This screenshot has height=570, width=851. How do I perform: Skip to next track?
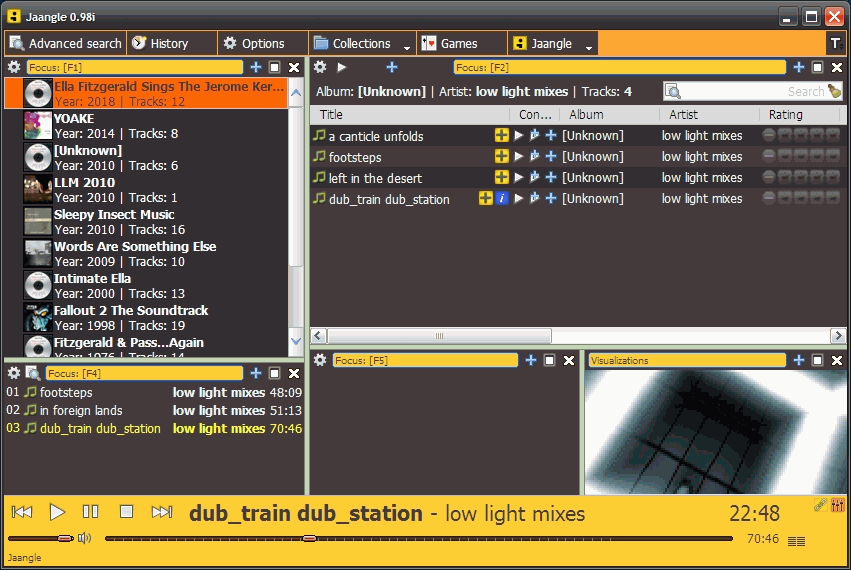162,511
